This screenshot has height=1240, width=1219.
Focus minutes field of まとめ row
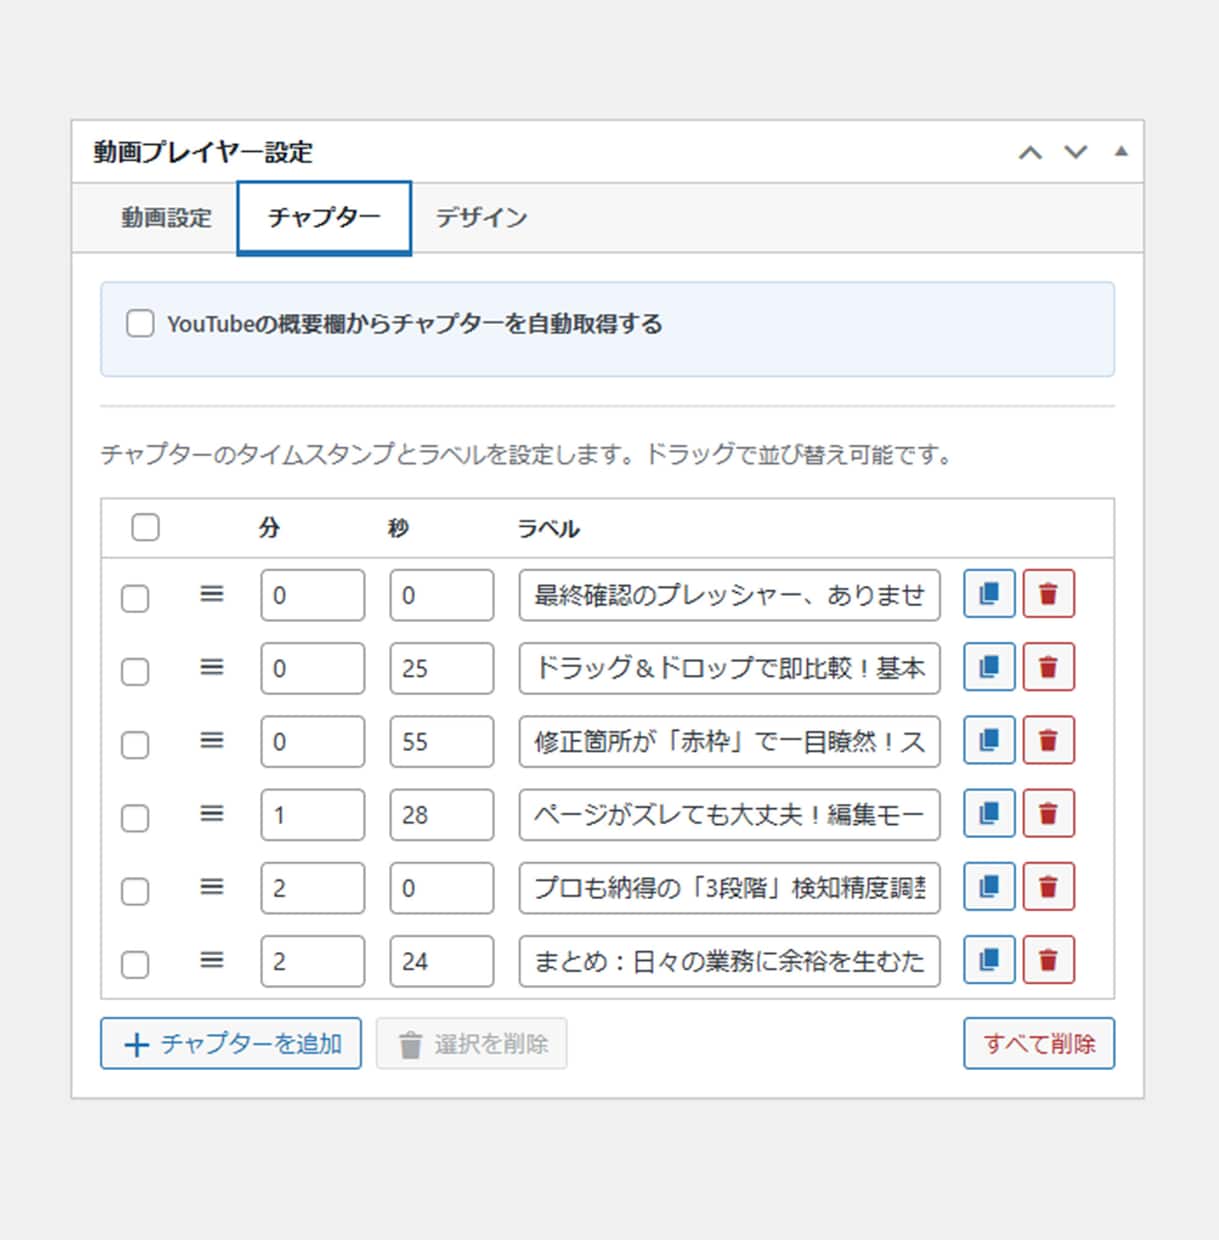coord(313,960)
